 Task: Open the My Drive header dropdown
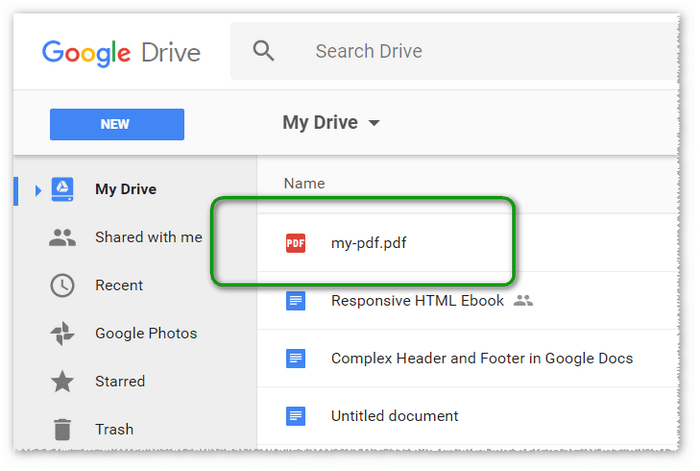point(375,123)
